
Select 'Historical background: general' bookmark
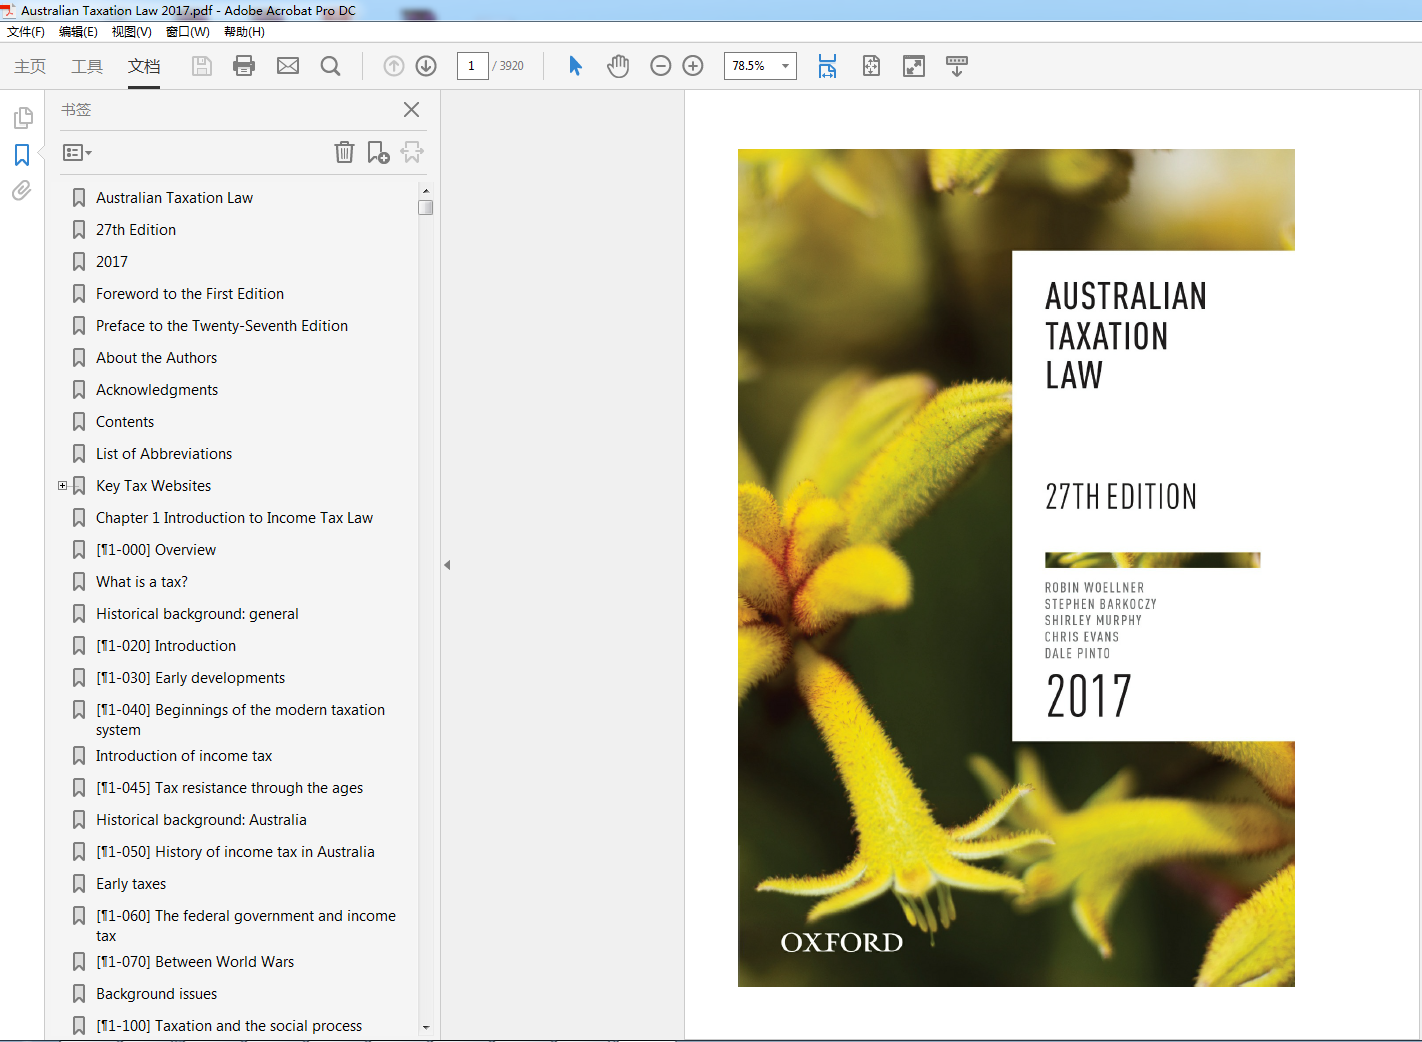[197, 614]
